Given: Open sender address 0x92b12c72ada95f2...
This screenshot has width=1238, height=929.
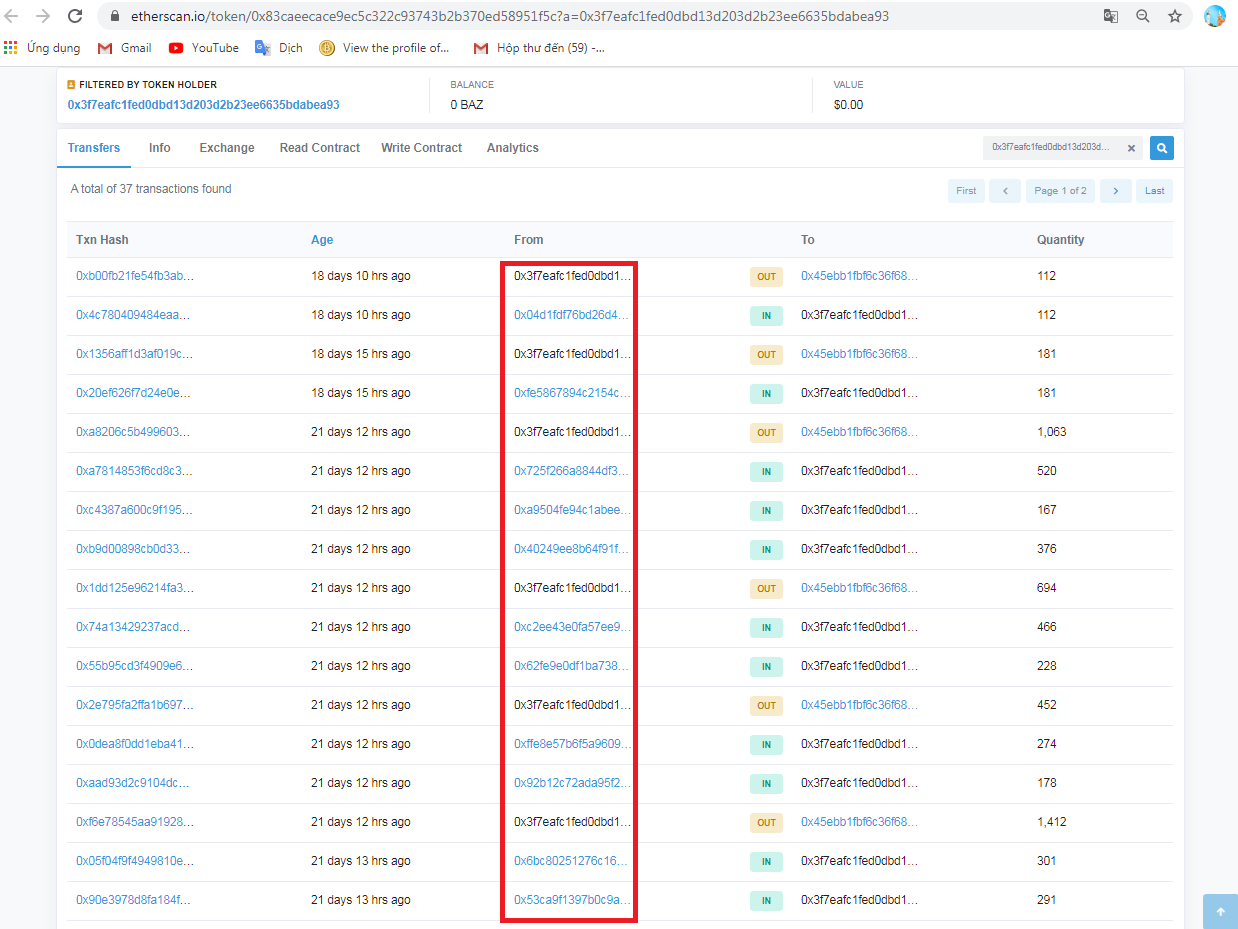Looking at the screenshot, I should coord(573,783).
